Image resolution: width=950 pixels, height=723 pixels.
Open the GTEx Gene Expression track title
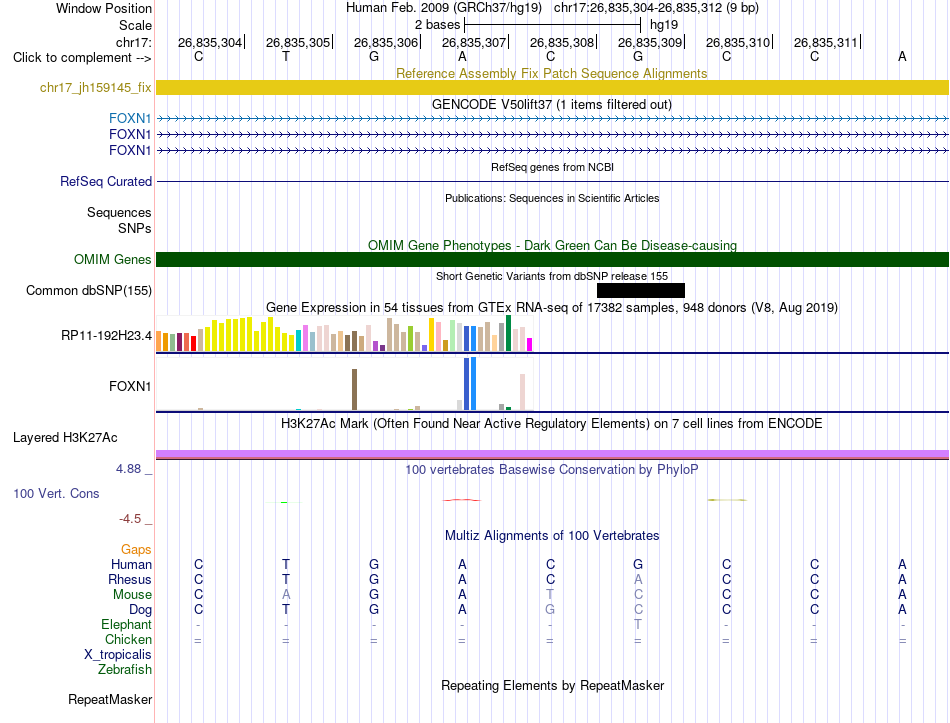(551, 307)
